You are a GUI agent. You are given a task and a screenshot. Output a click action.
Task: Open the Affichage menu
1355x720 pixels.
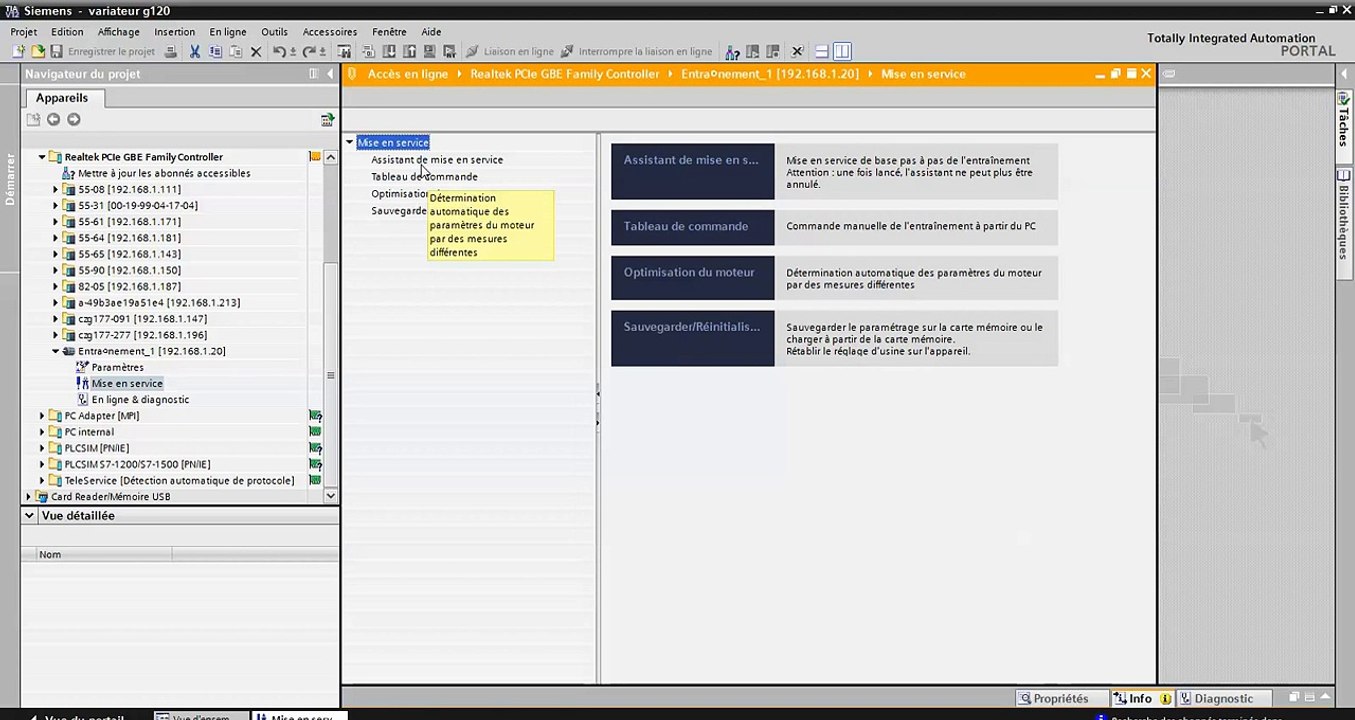(x=118, y=32)
